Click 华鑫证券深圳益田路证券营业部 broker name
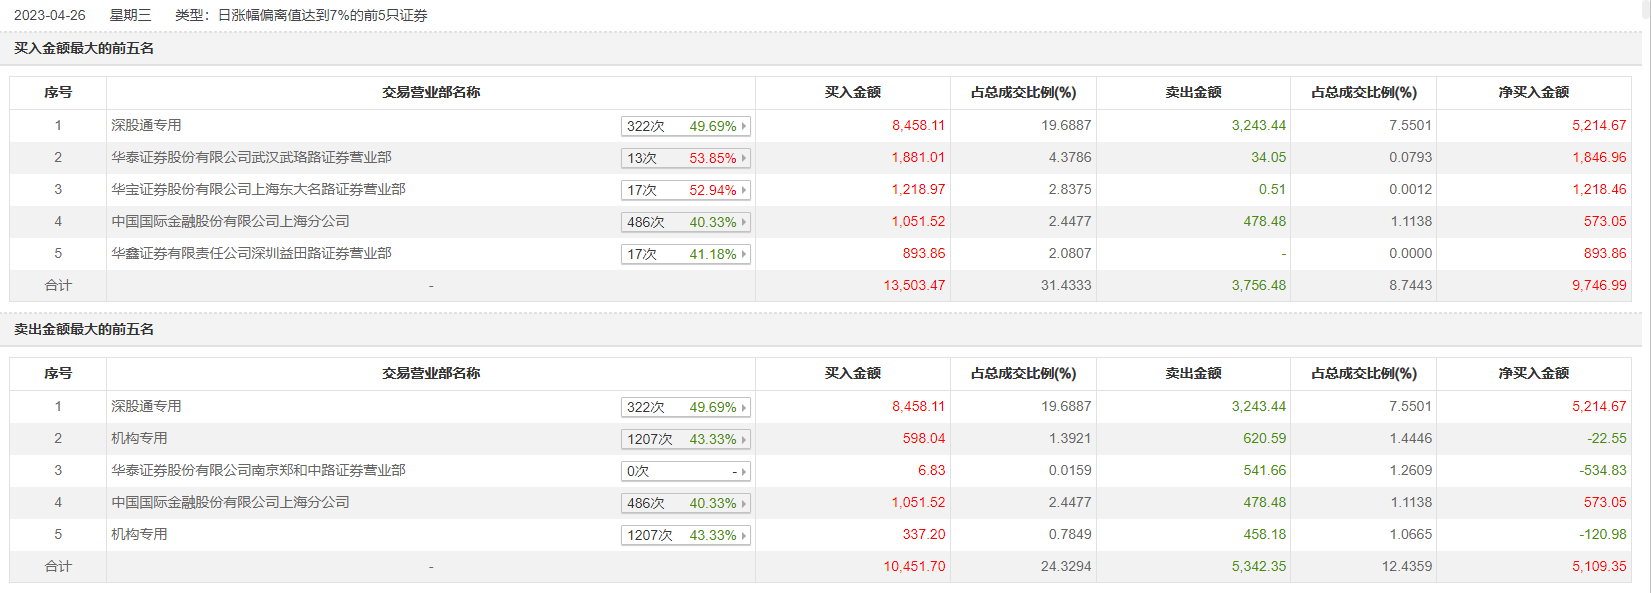The height and width of the screenshot is (593, 1651). coord(251,253)
